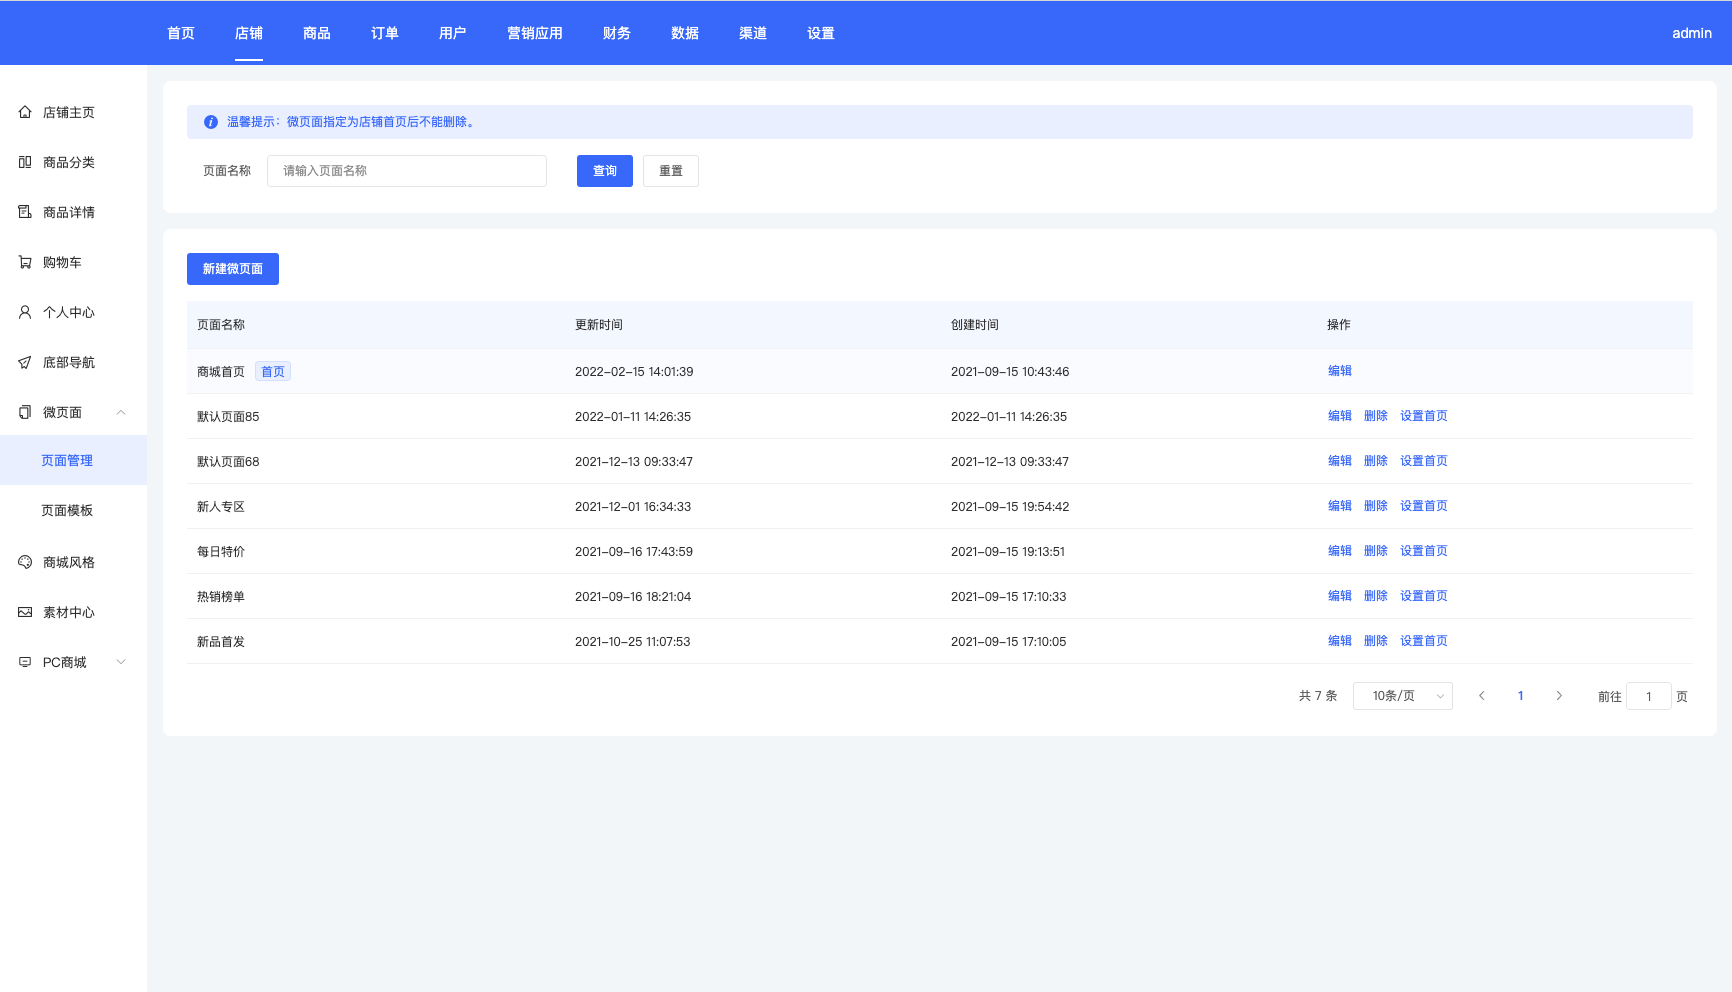Focus the 页面名称 search input field
Image resolution: width=1732 pixels, height=992 pixels.
[406, 171]
